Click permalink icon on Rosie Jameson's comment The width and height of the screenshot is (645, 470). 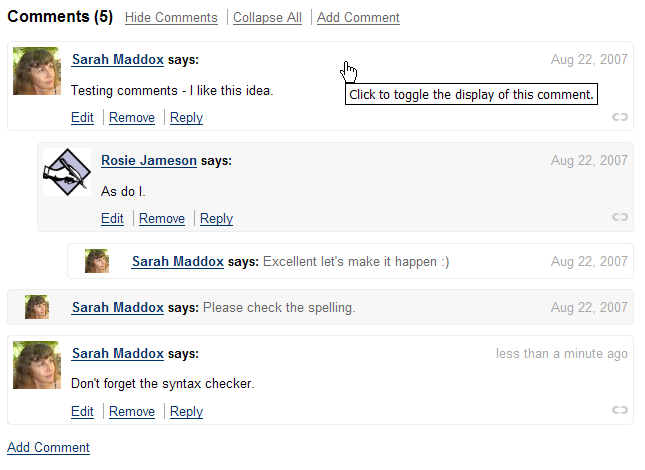[x=620, y=218]
